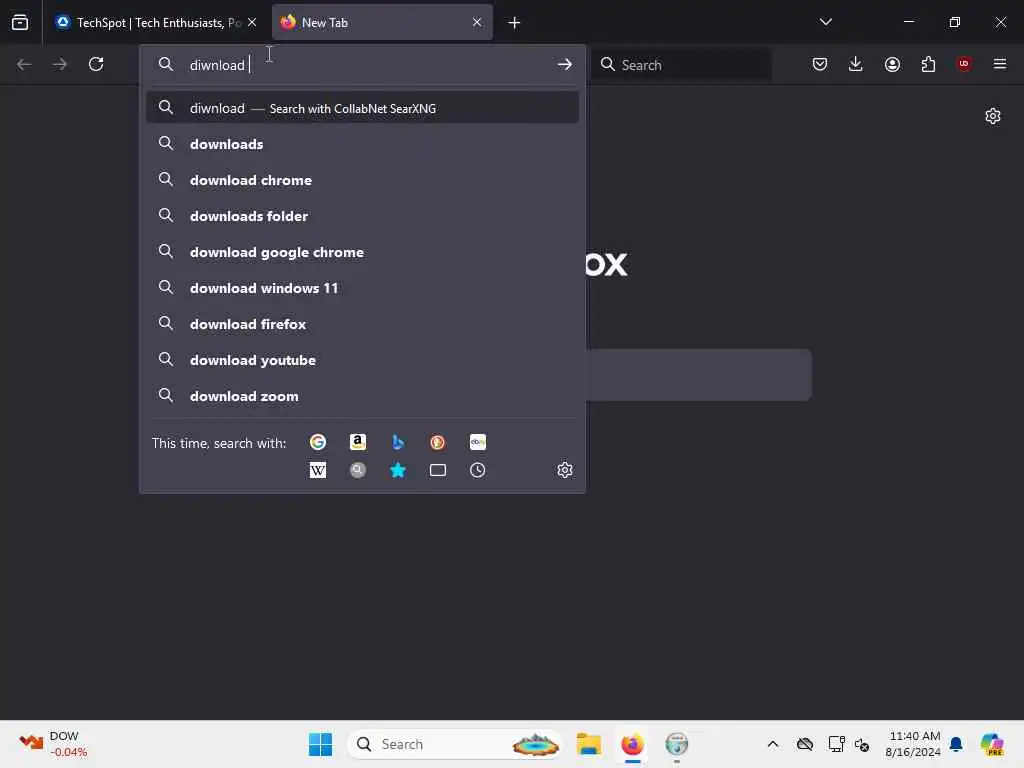1024x768 pixels.
Task: Reload the current page
Action: (x=96, y=64)
